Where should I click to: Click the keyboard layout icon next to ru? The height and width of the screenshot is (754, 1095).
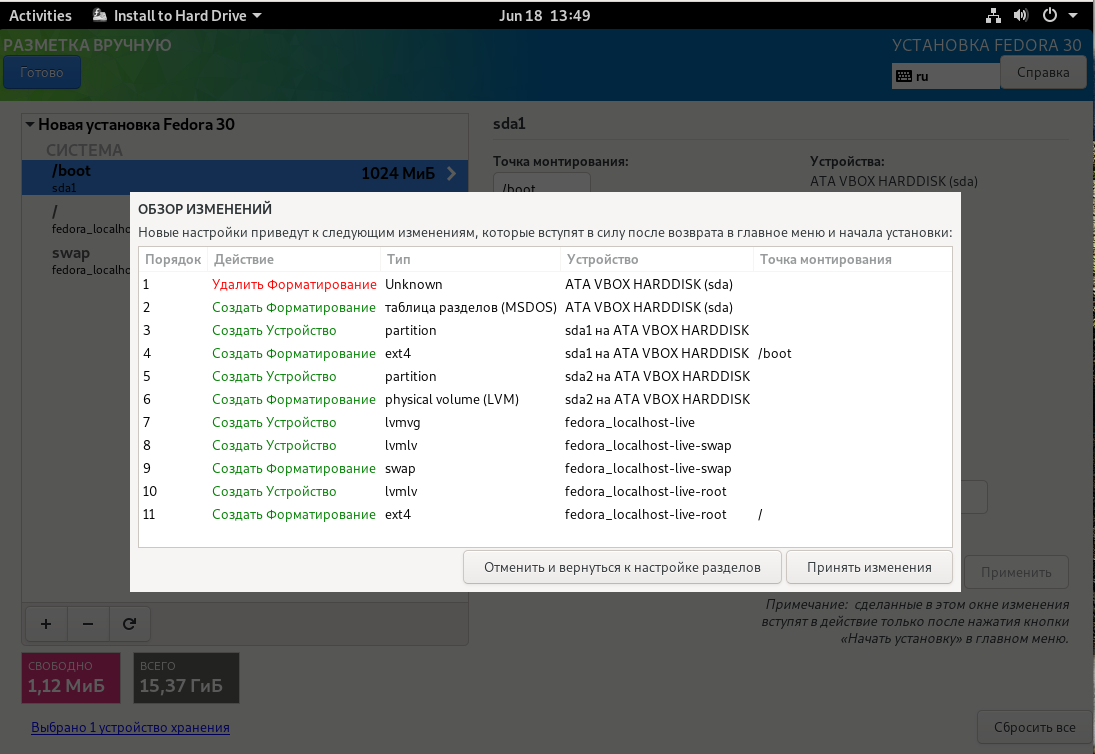[x=904, y=76]
